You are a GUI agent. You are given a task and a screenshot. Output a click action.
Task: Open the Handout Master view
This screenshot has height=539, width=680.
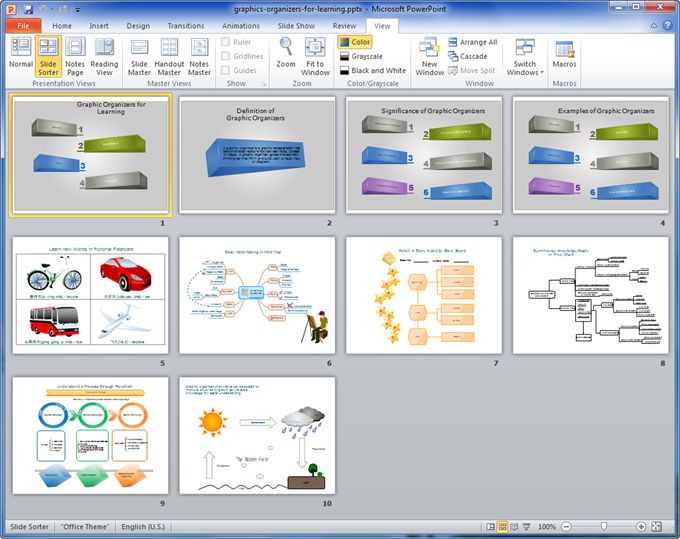click(169, 57)
